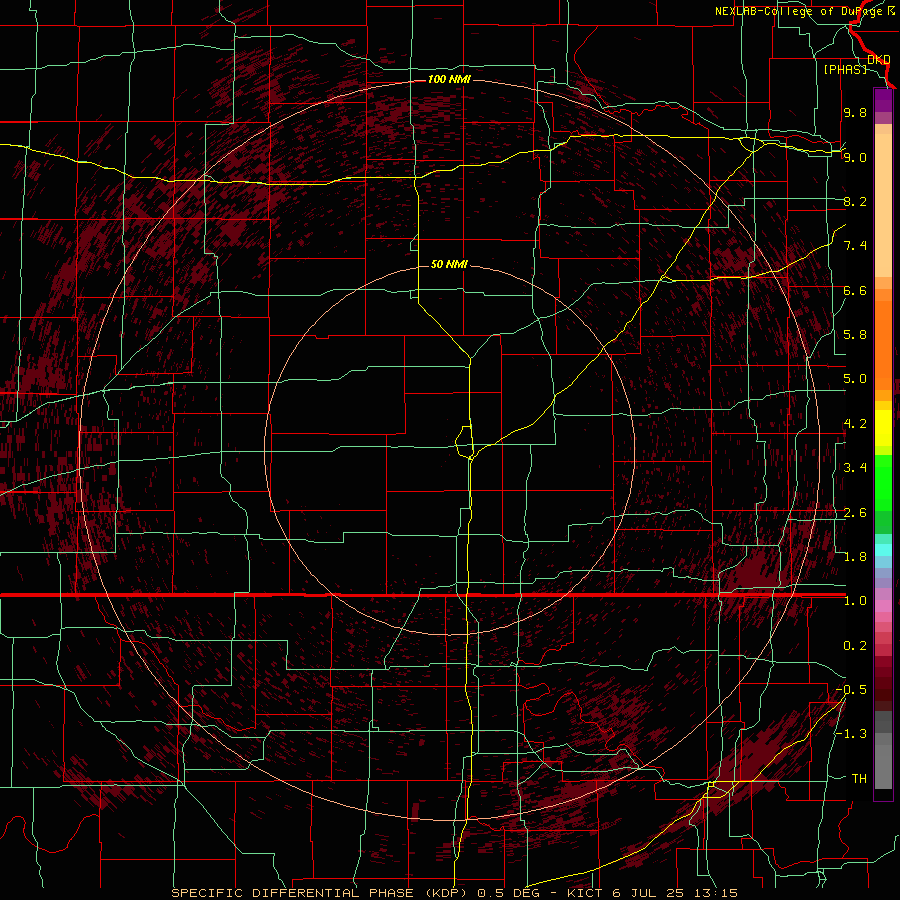Select the gray bottom band of the color bar
Image resolution: width=900 pixels, height=900 pixels.
coord(883,761)
